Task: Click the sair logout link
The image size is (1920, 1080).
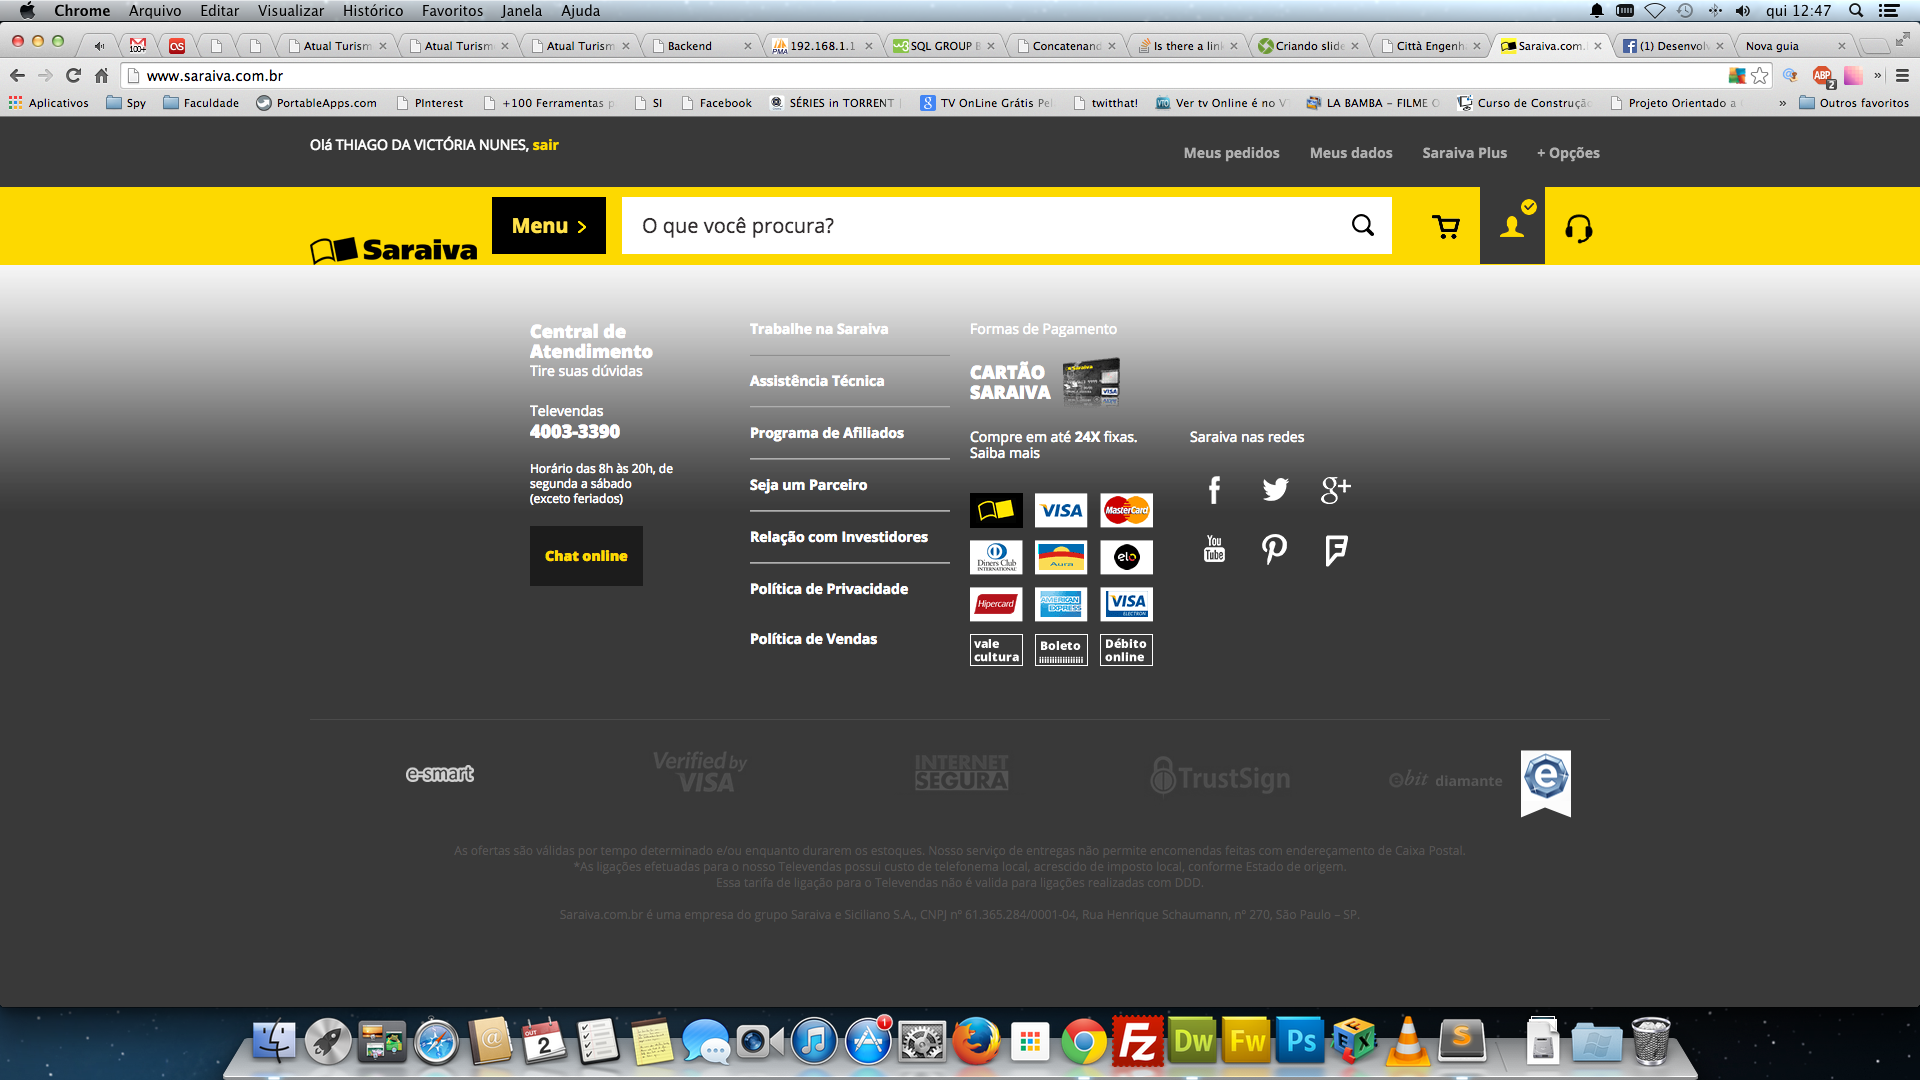Action: point(545,145)
